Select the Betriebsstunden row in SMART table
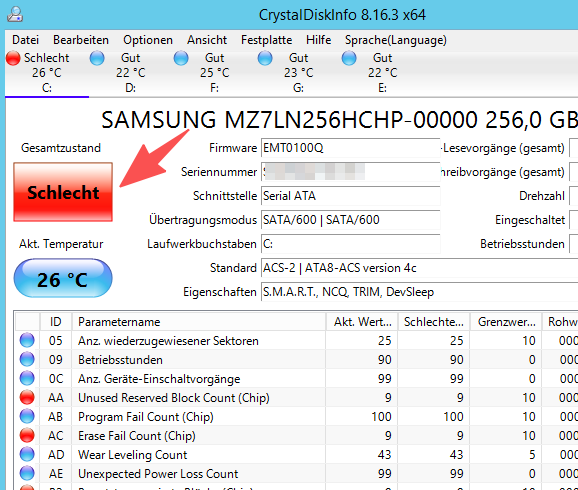Screen dimensions: 578x490 pos(296,360)
